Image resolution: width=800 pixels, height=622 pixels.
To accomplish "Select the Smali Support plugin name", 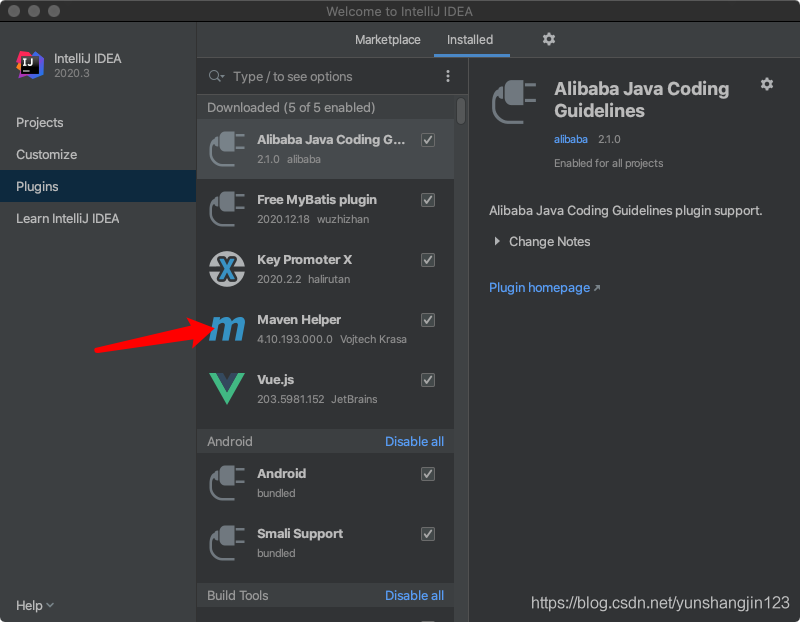I will [x=300, y=534].
